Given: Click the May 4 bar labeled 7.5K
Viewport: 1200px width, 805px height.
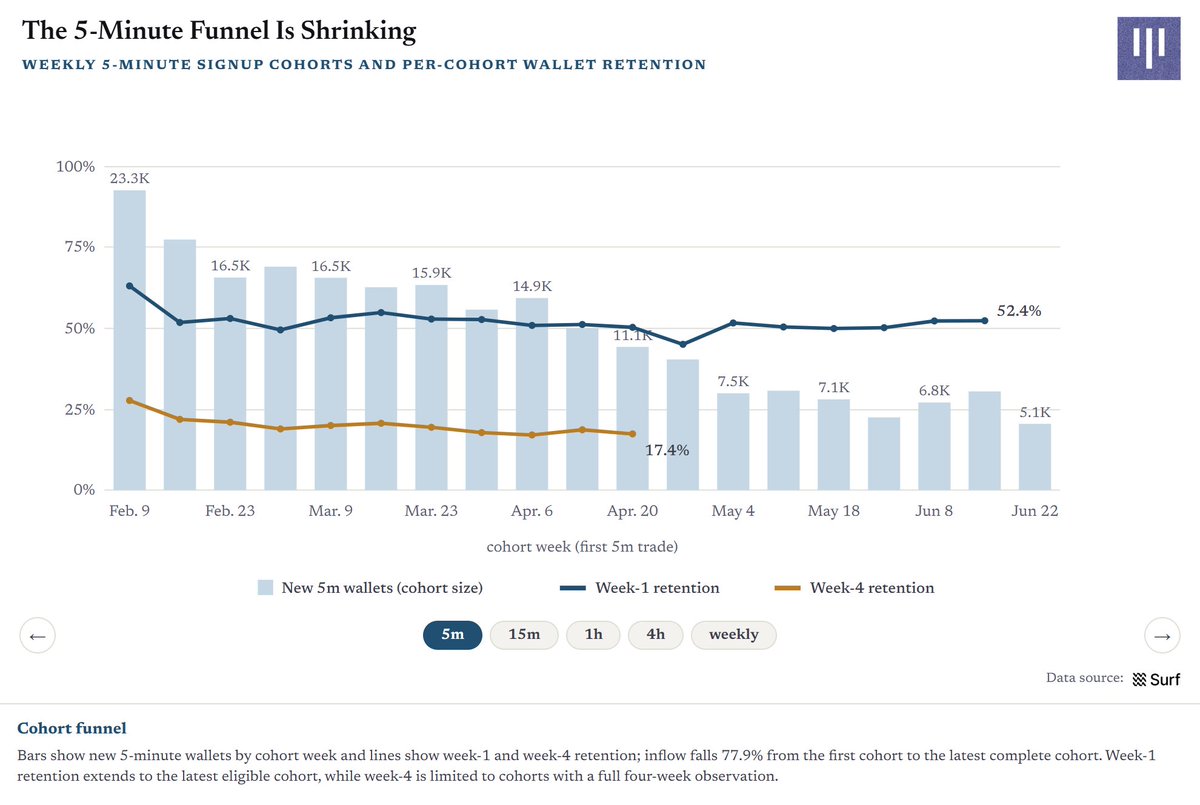Looking at the screenshot, I should 733,442.
